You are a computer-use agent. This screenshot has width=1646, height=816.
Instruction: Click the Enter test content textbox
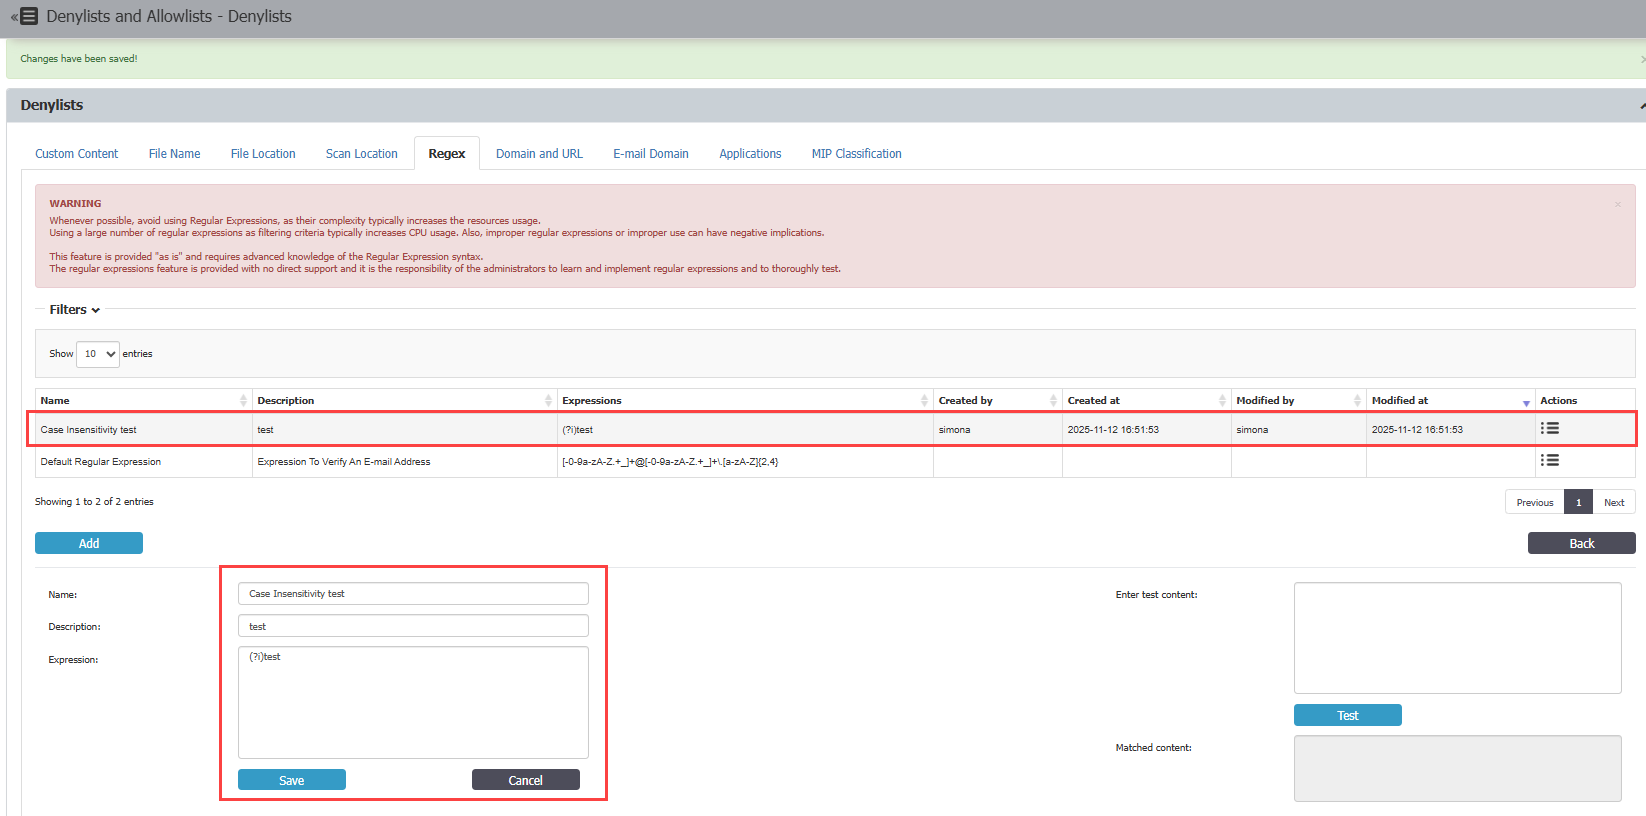1457,638
